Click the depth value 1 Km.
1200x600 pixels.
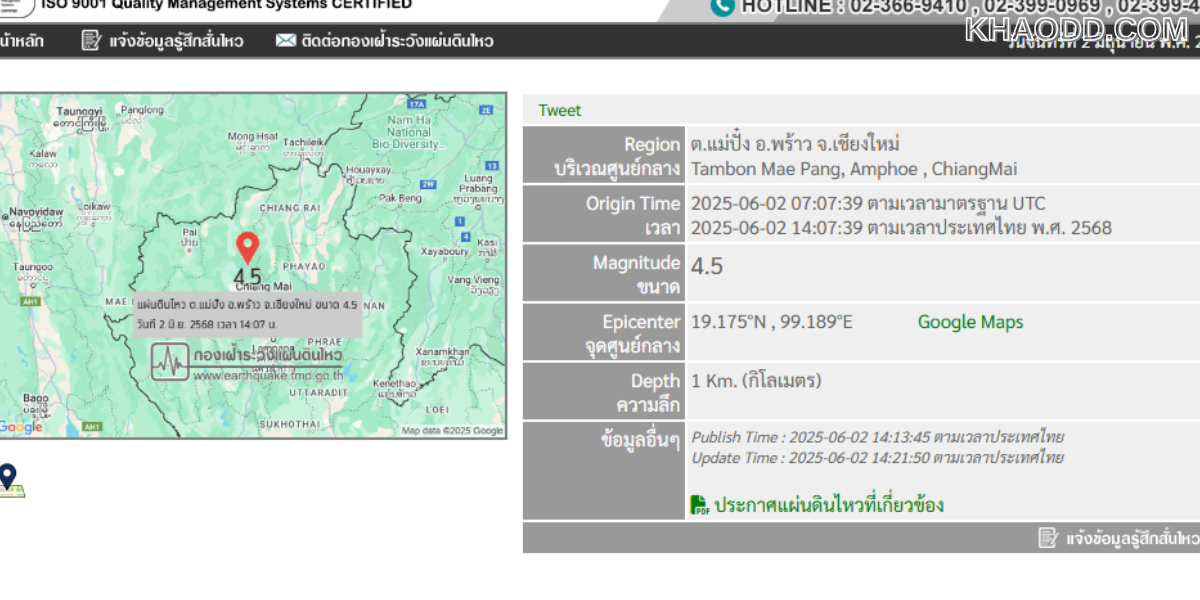point(756,381)
